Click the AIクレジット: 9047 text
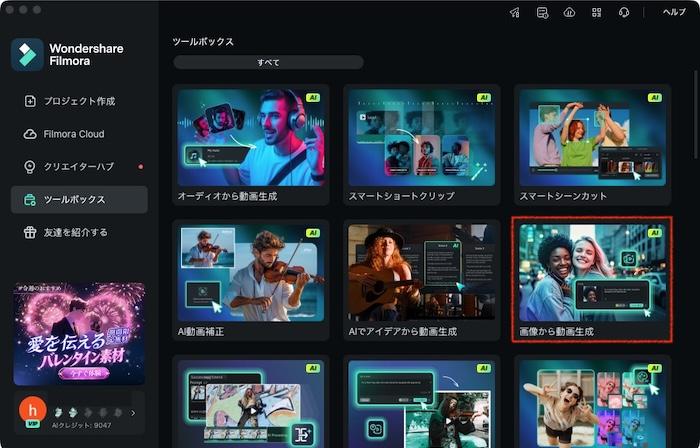700x448 pixels. coord(81,425)
